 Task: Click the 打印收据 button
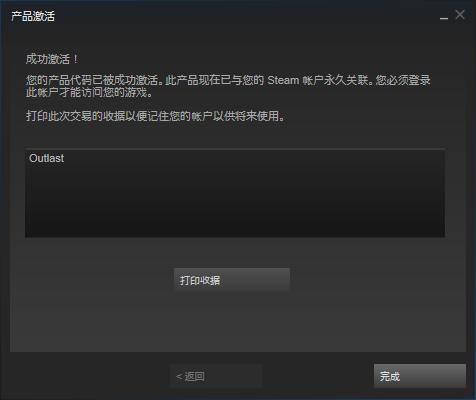click(232, 280)
